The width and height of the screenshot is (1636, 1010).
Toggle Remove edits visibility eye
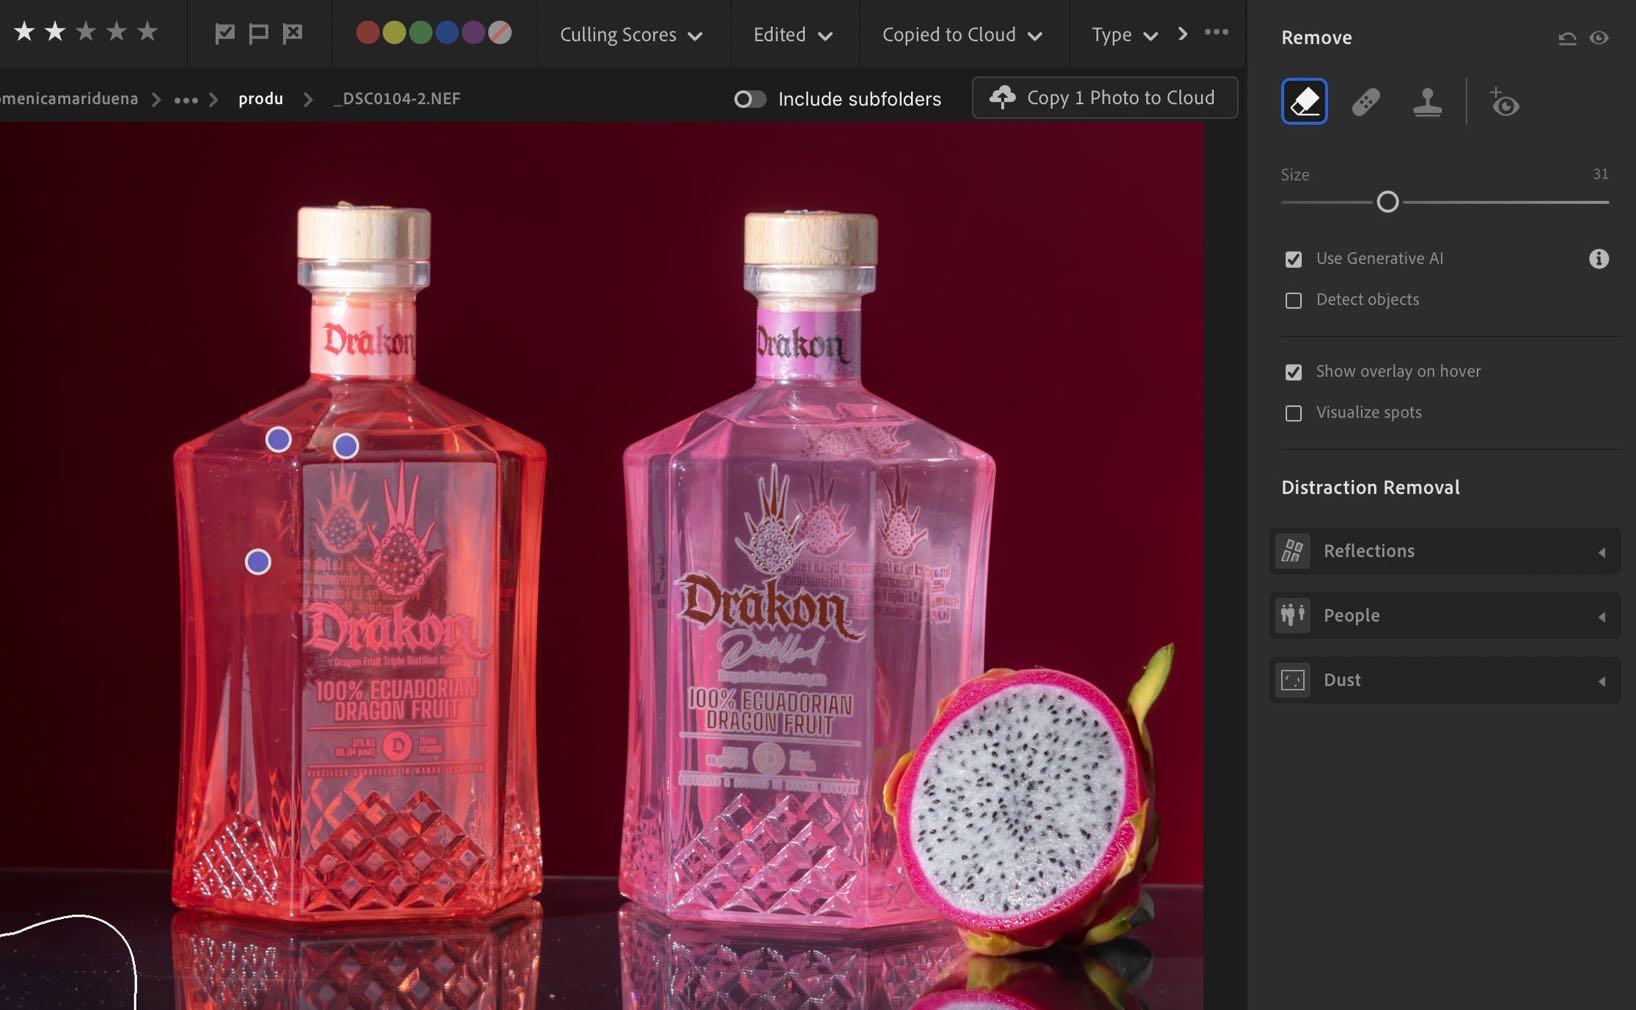click(x=1599, y=38)
